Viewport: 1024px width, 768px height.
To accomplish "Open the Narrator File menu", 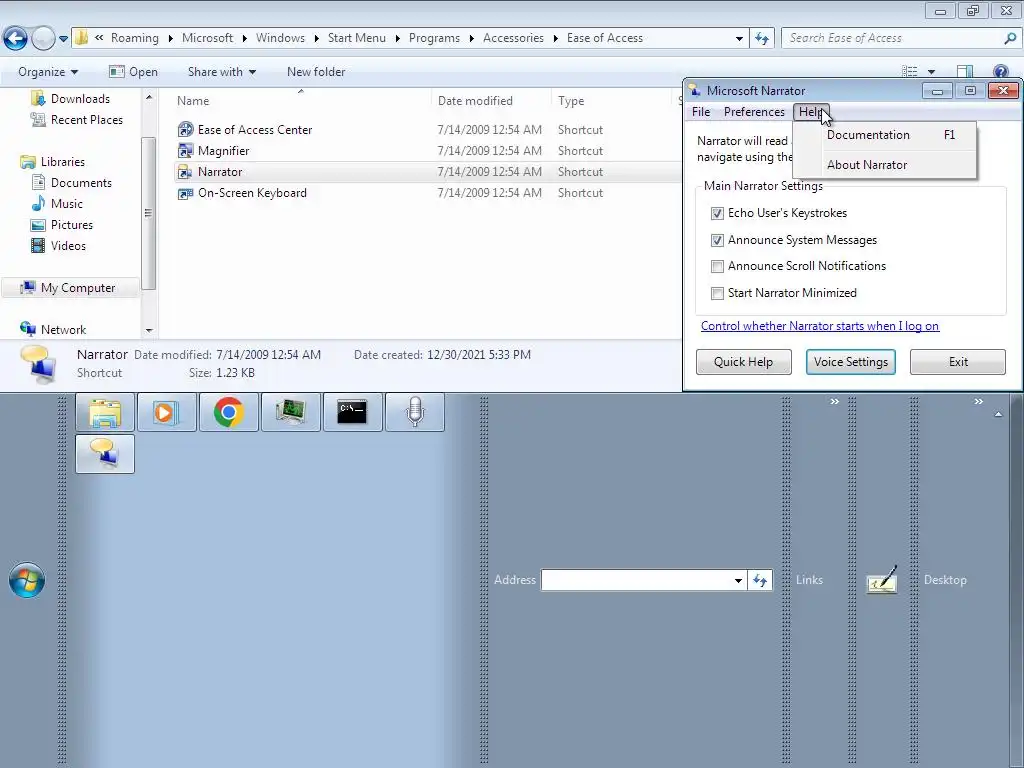I will [701, 112].
